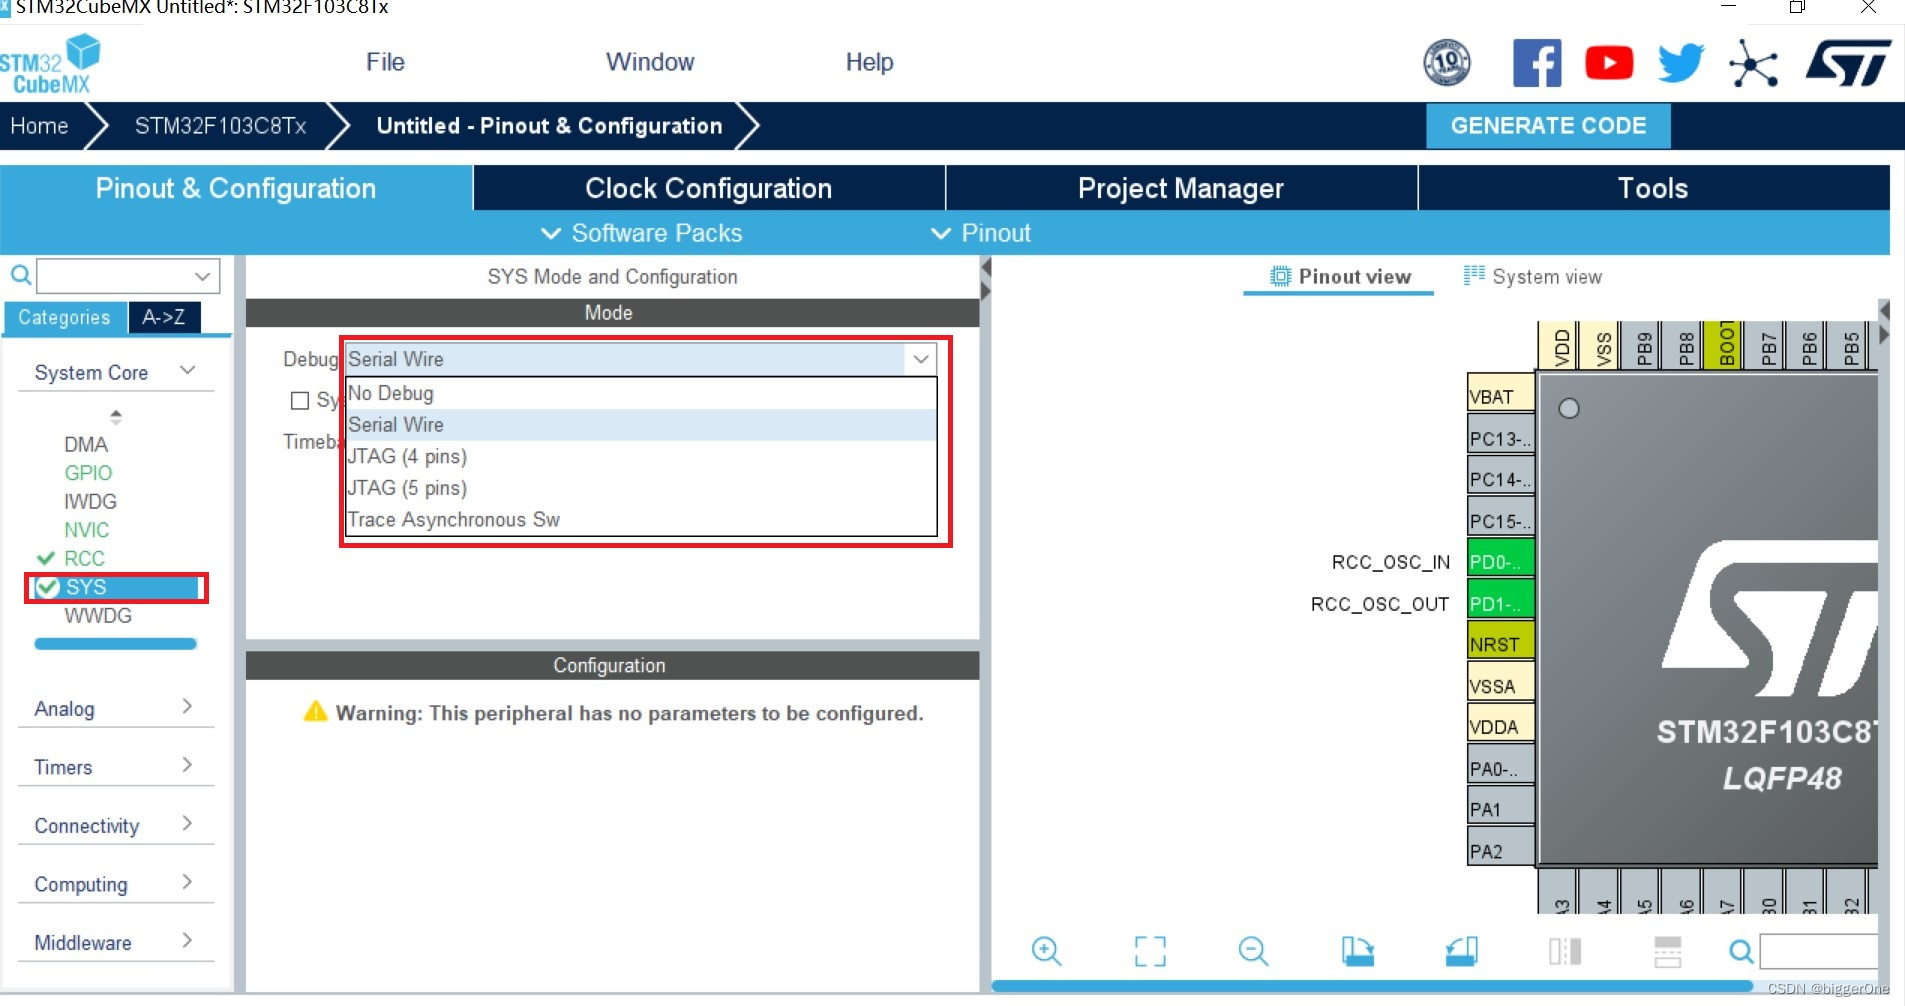Zoom in on the pinout view
Screen dimensions: 1905x1006
tap(1047, 950)
